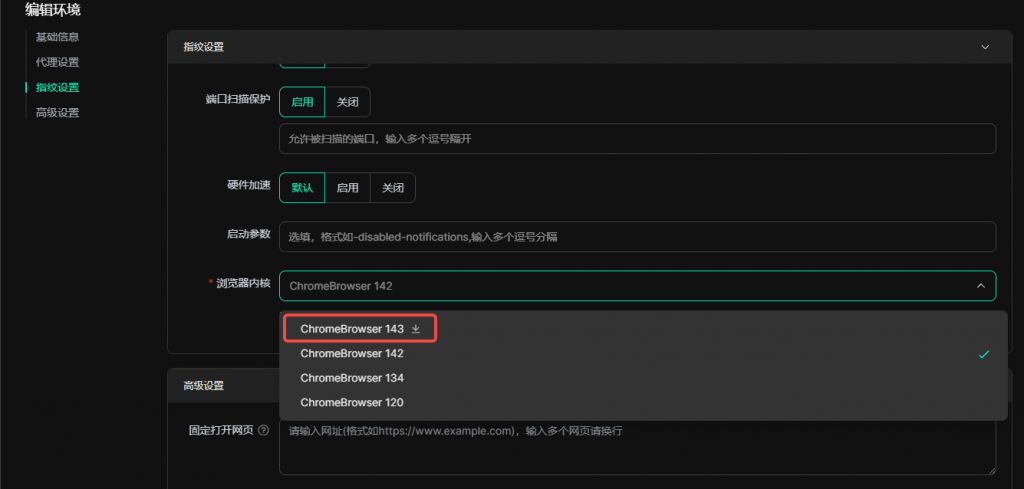
Task: Choose the ChromeBrowser 143 kernel option
Action: (x=352, y=329)
